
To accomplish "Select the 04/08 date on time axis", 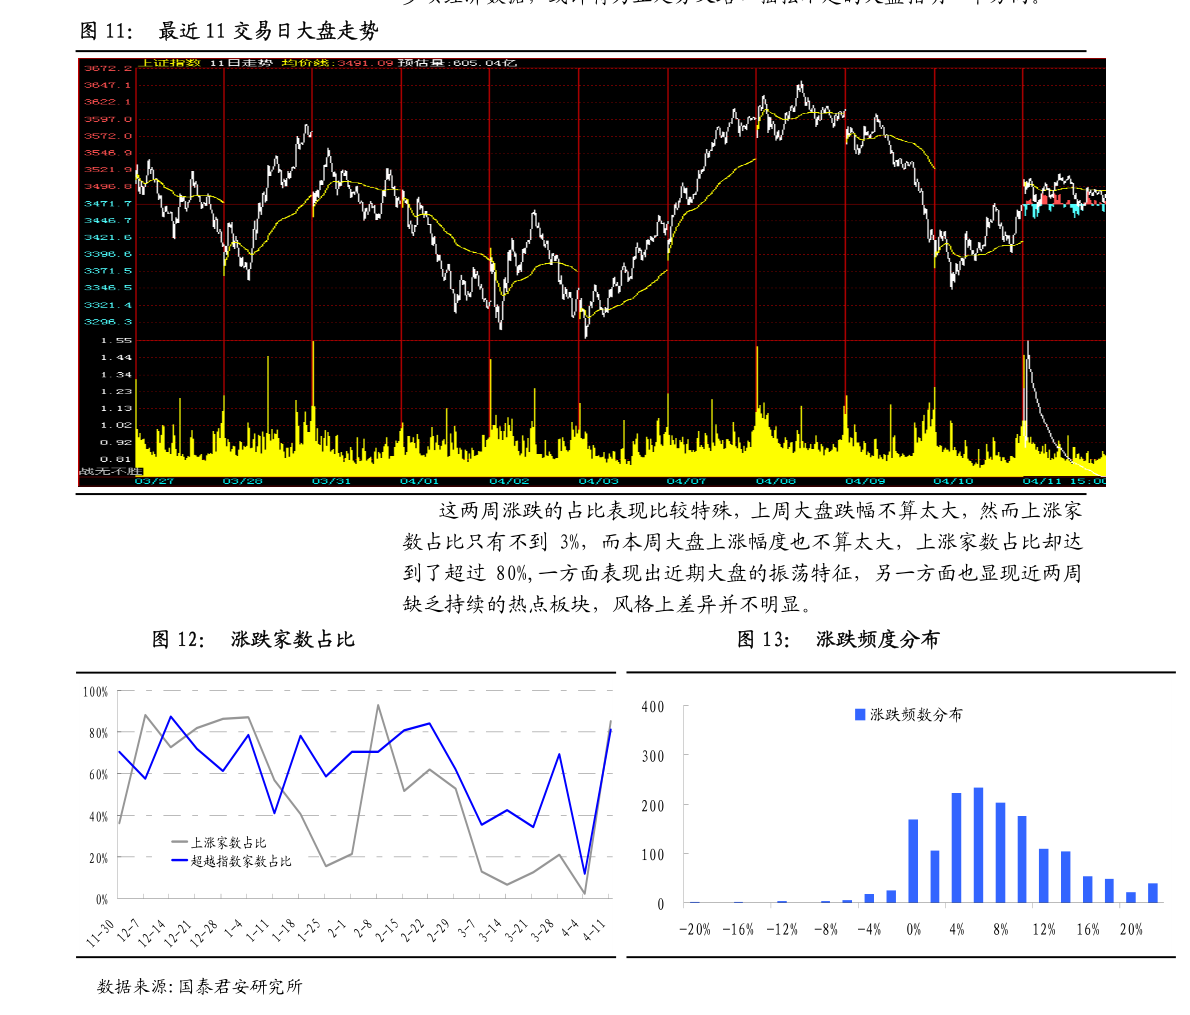I will tap(776, 481).
